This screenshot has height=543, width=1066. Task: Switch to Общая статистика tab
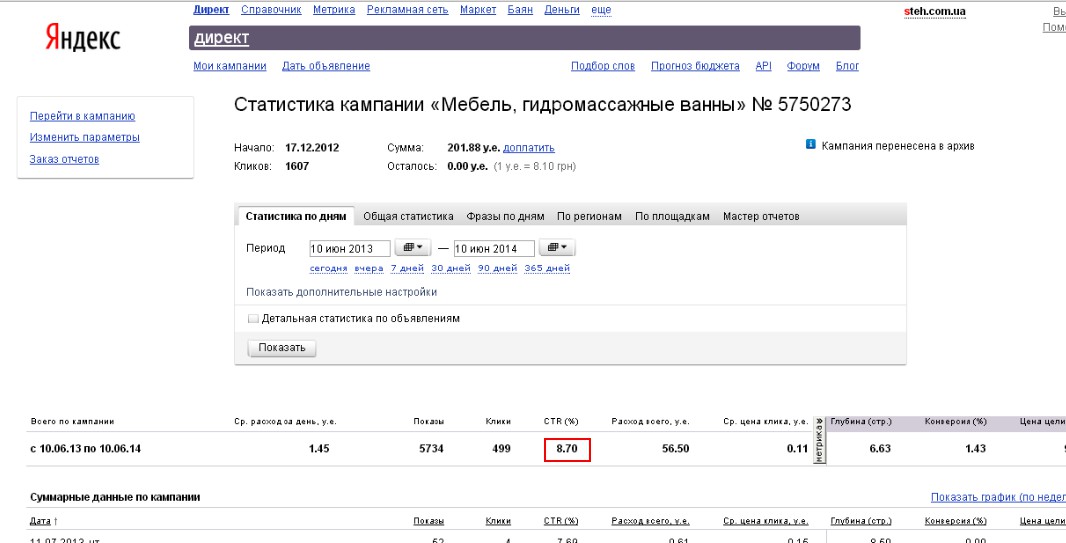[408, 216]
